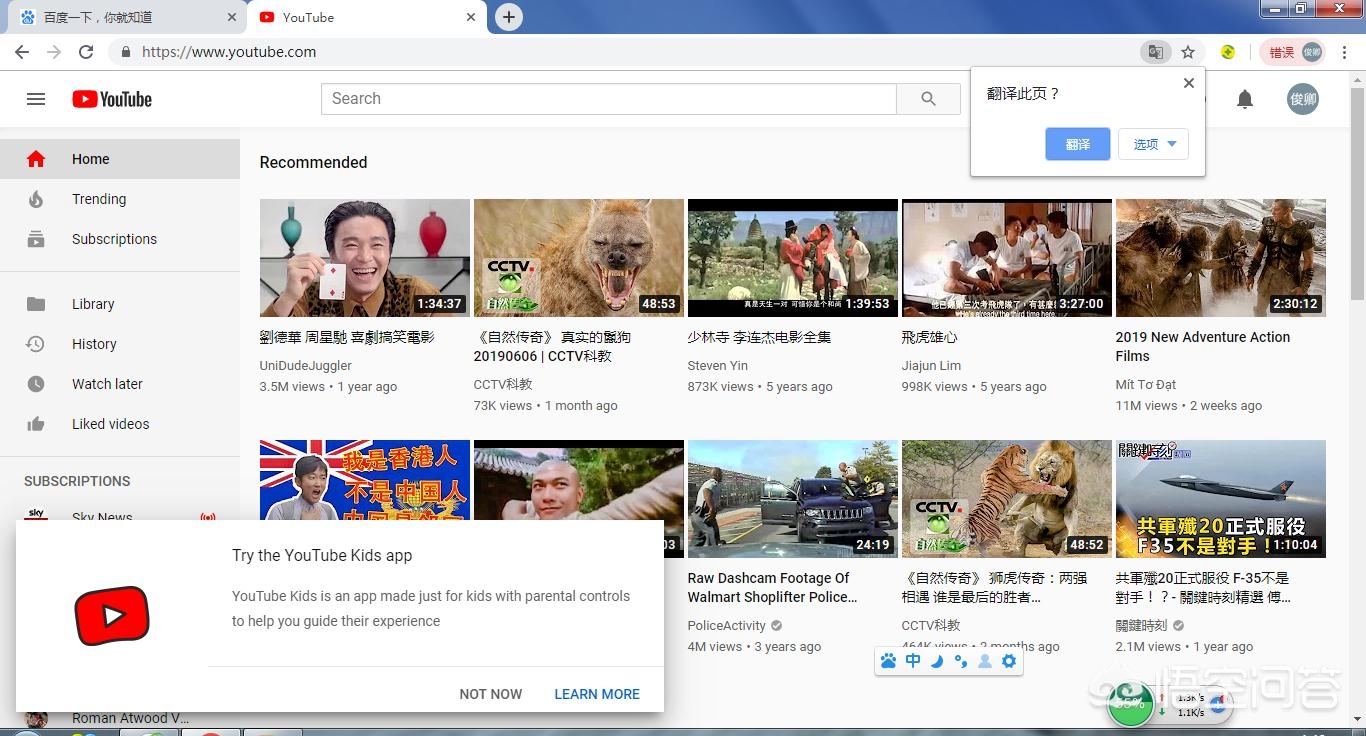Click the blue 翻译 translate button
Screen dimensions: 1366x736
[x=1078, y=144]
